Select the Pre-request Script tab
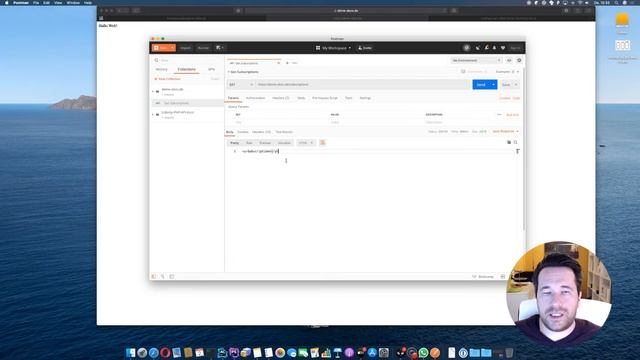The height and width of the screenshot is (360, 640). click(x=325, y=98)
